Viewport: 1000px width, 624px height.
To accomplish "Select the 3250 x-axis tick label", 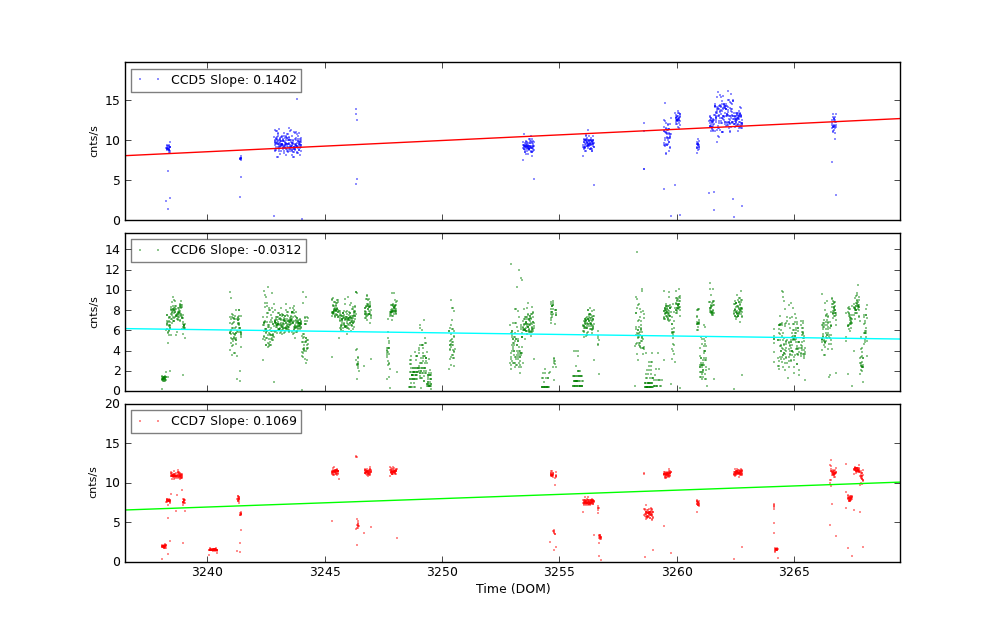I will pyautogui.click(x=442, y=572).
